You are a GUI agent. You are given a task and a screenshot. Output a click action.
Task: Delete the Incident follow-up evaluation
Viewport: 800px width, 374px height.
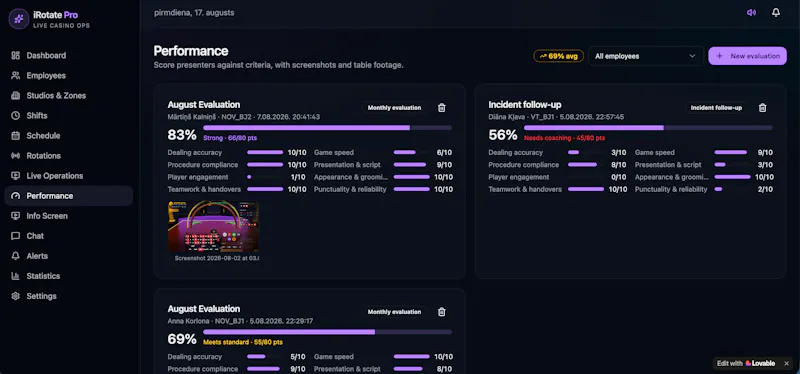[762, 108]
